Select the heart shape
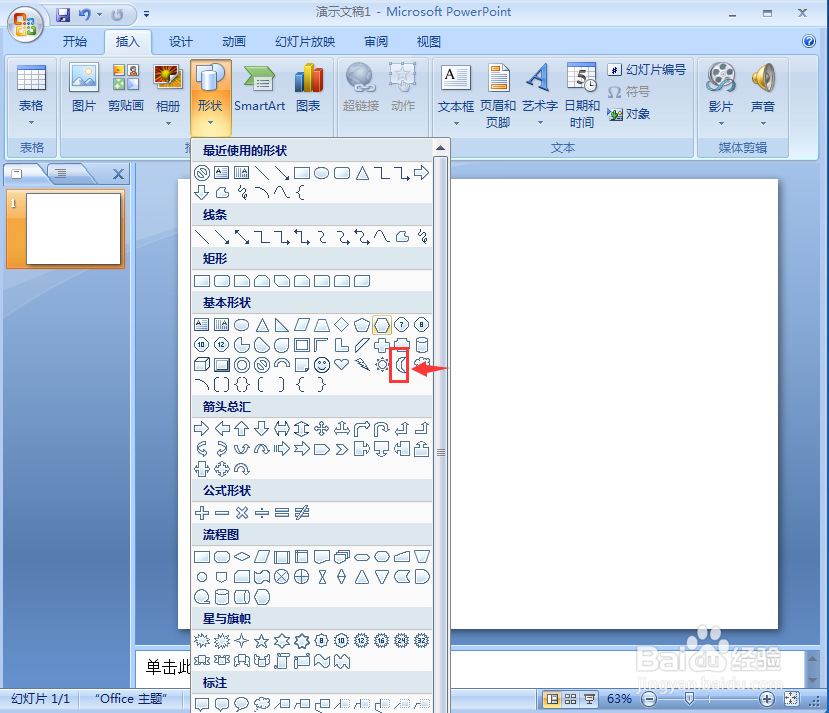 coord(342,364)
